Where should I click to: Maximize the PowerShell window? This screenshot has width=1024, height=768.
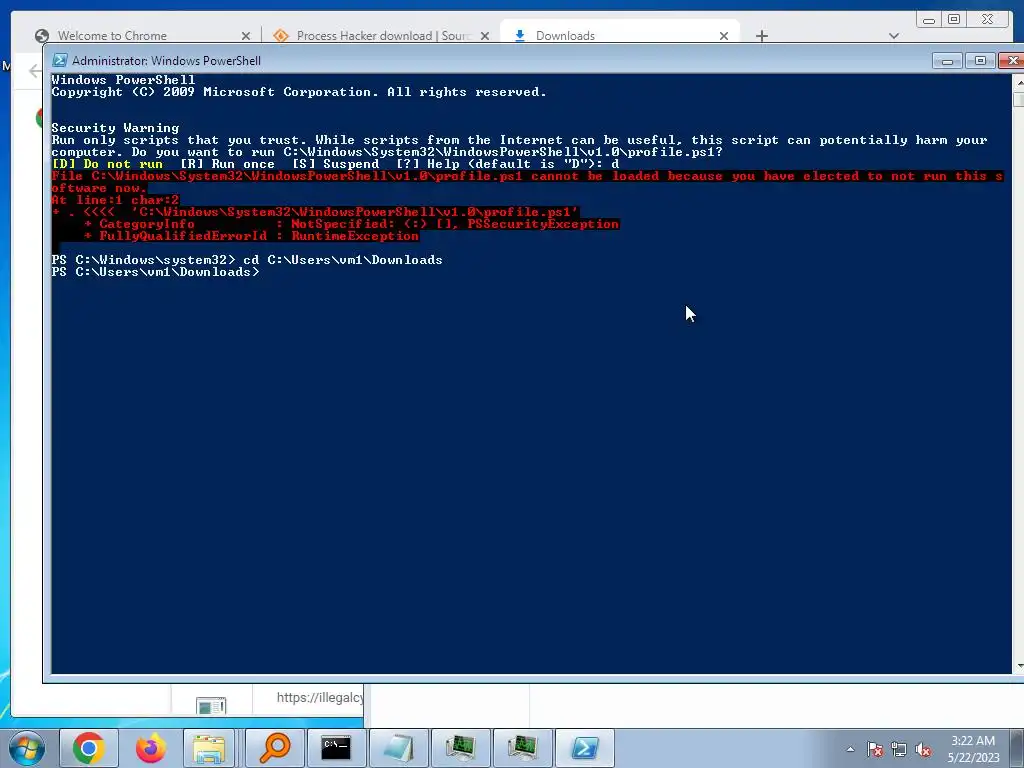coord(980,61)
